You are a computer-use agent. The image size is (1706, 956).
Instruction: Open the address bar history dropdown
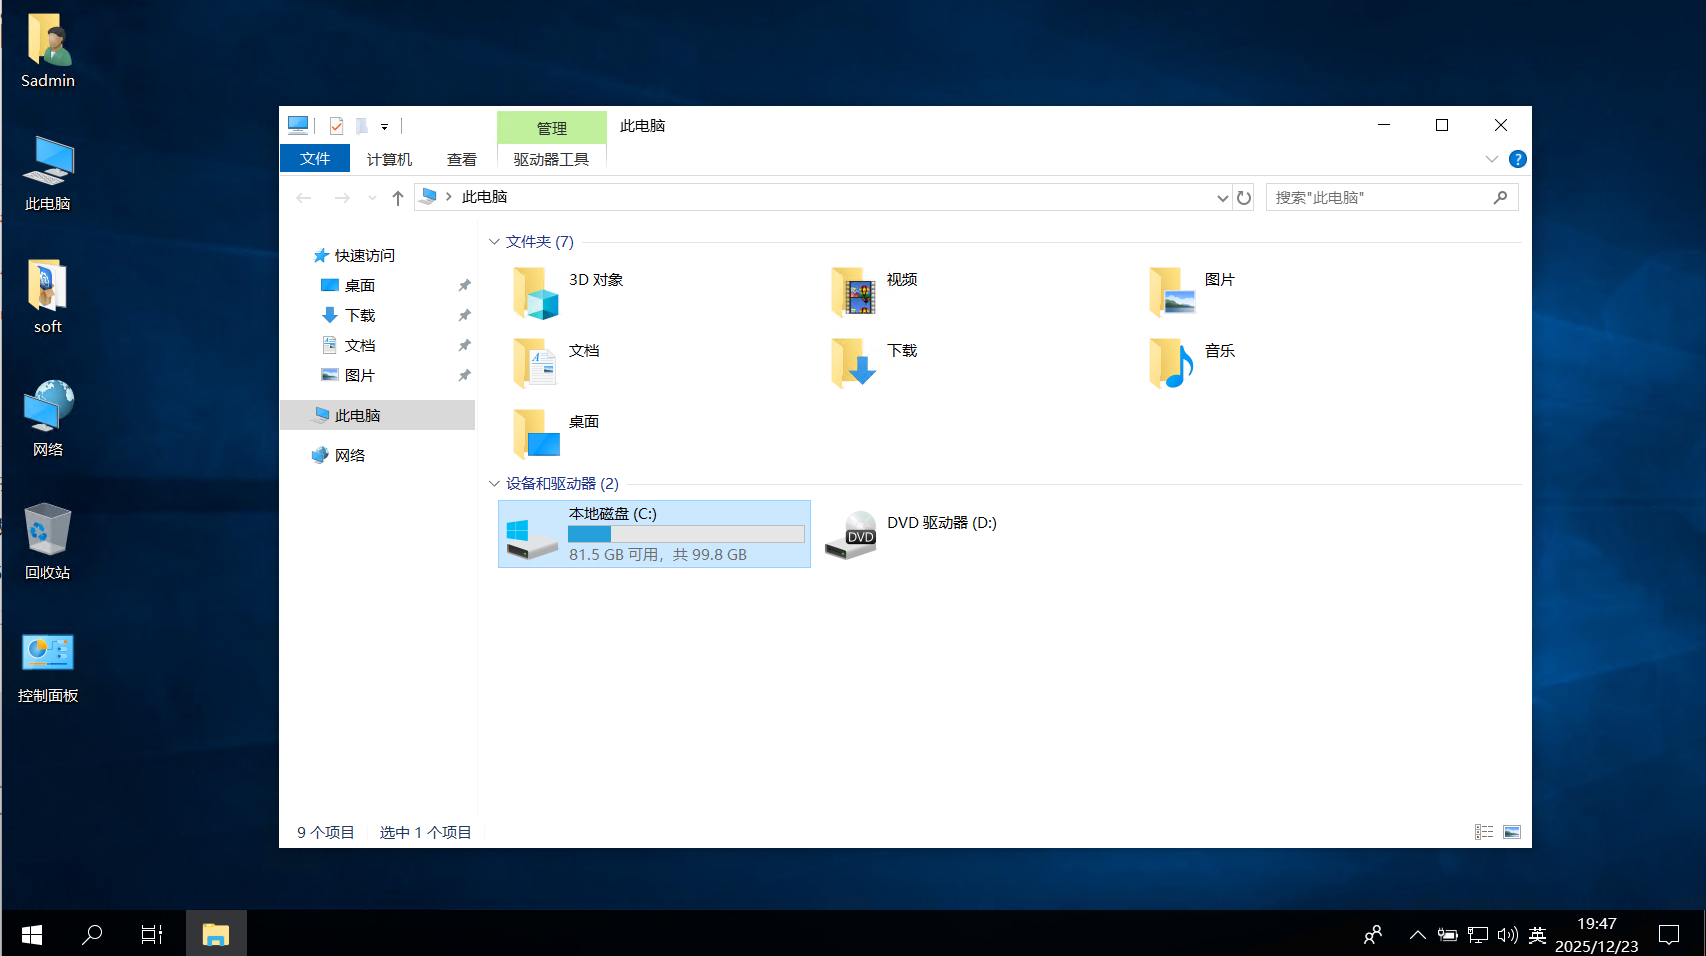coord(1222,198)
